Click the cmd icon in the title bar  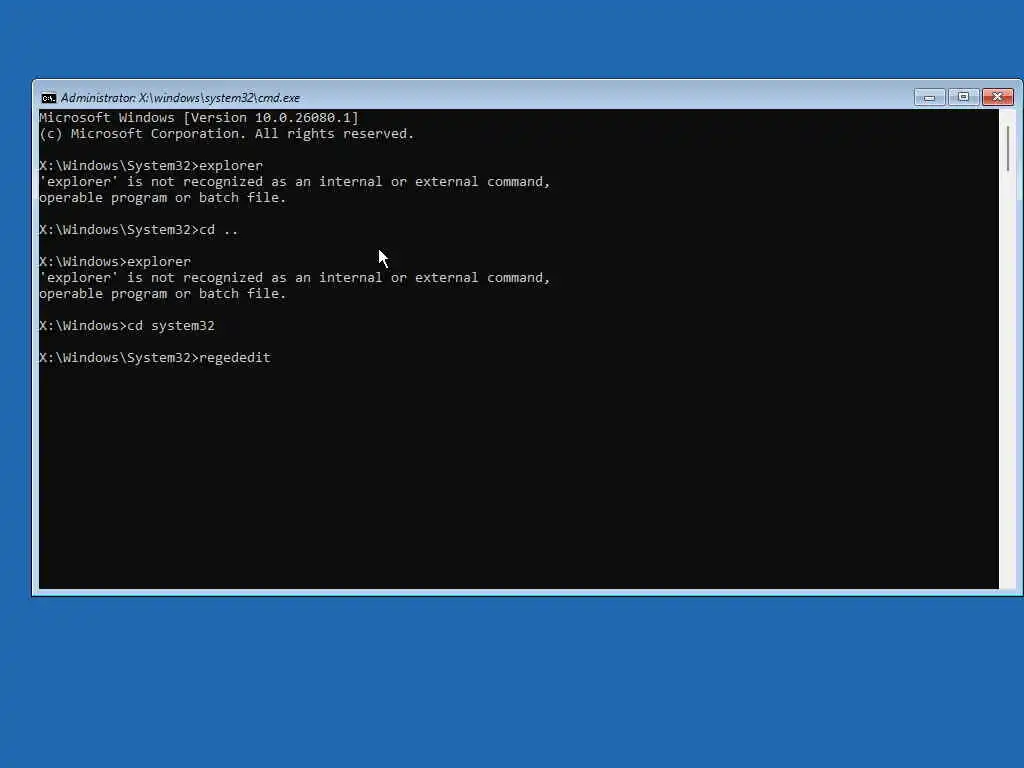coord(48,98)
